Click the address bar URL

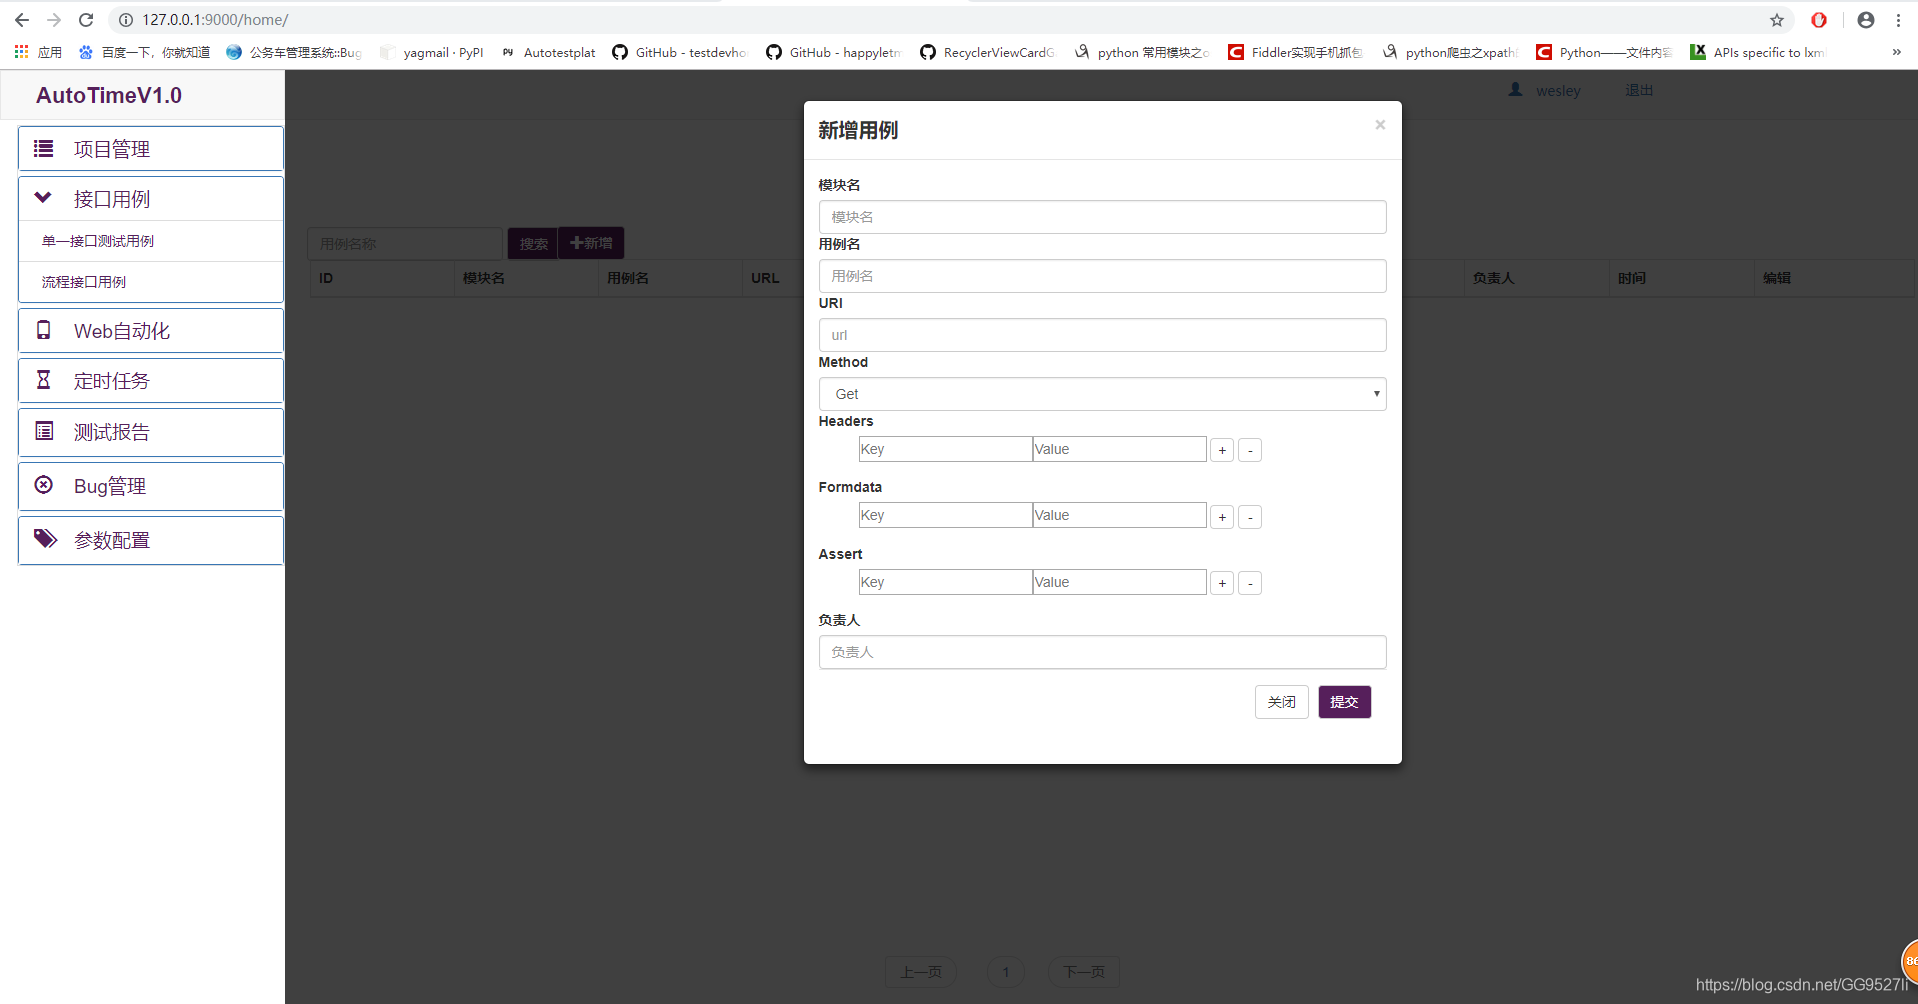coord(215,20)
